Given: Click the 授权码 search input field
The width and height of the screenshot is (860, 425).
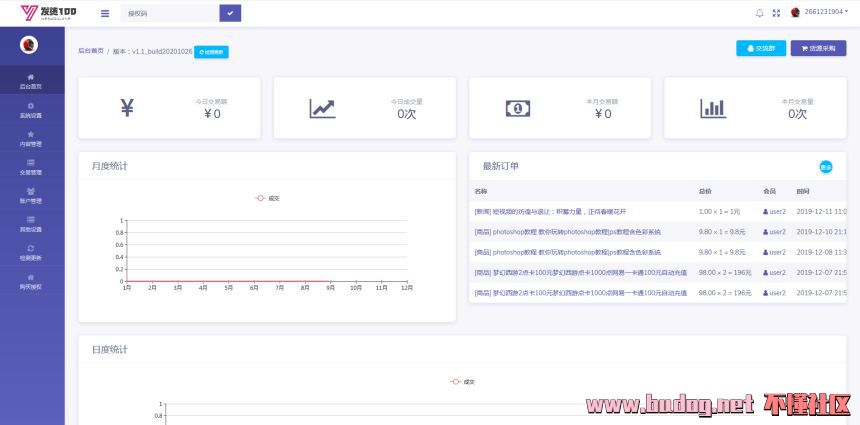Looking at the screenshot, I should (168, 13).
